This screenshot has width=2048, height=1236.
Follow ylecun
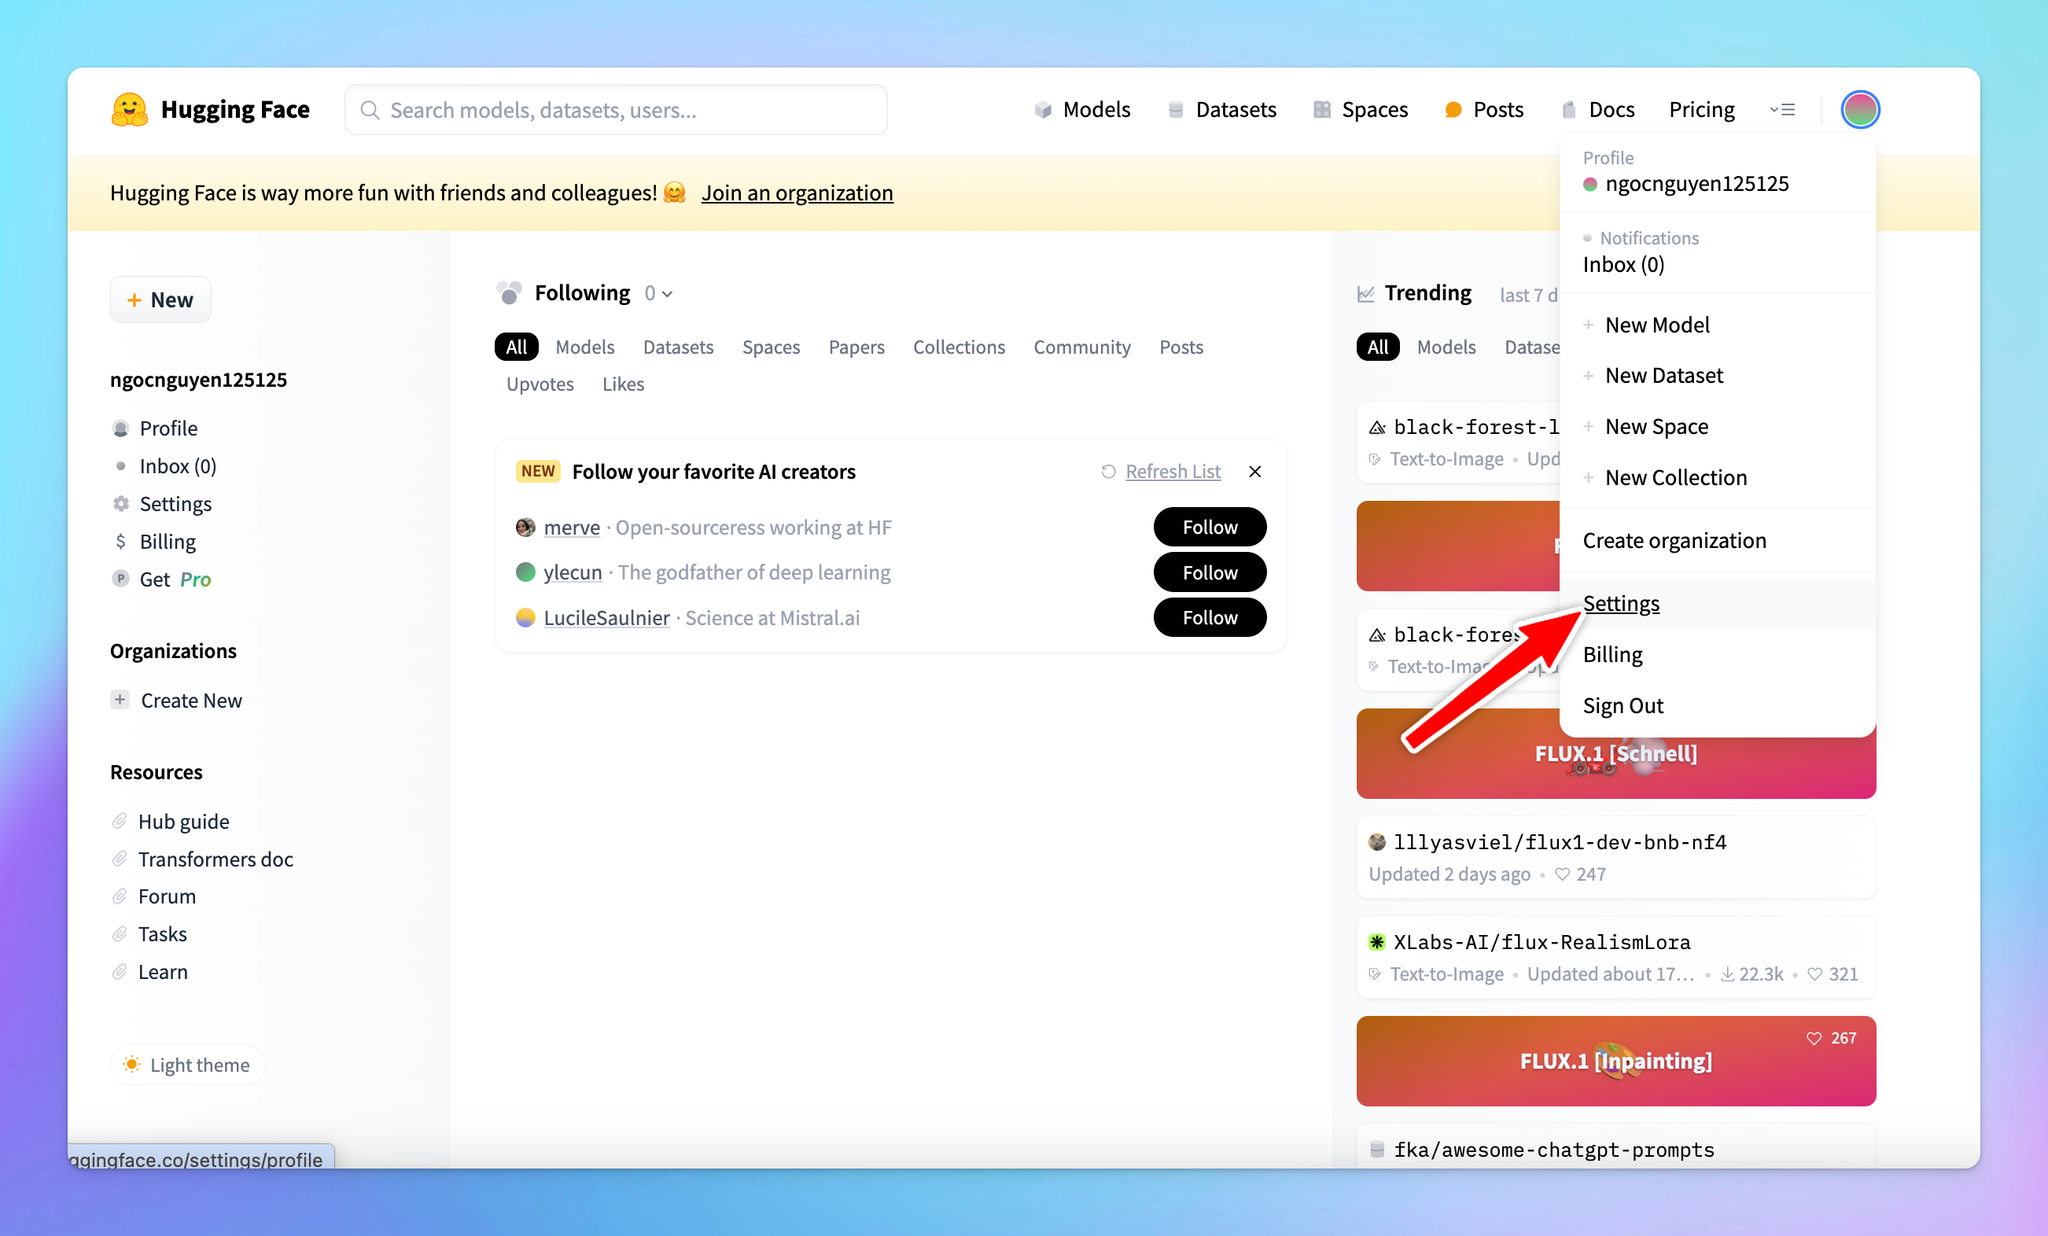pyautogui.click(x=1210, y=572)
